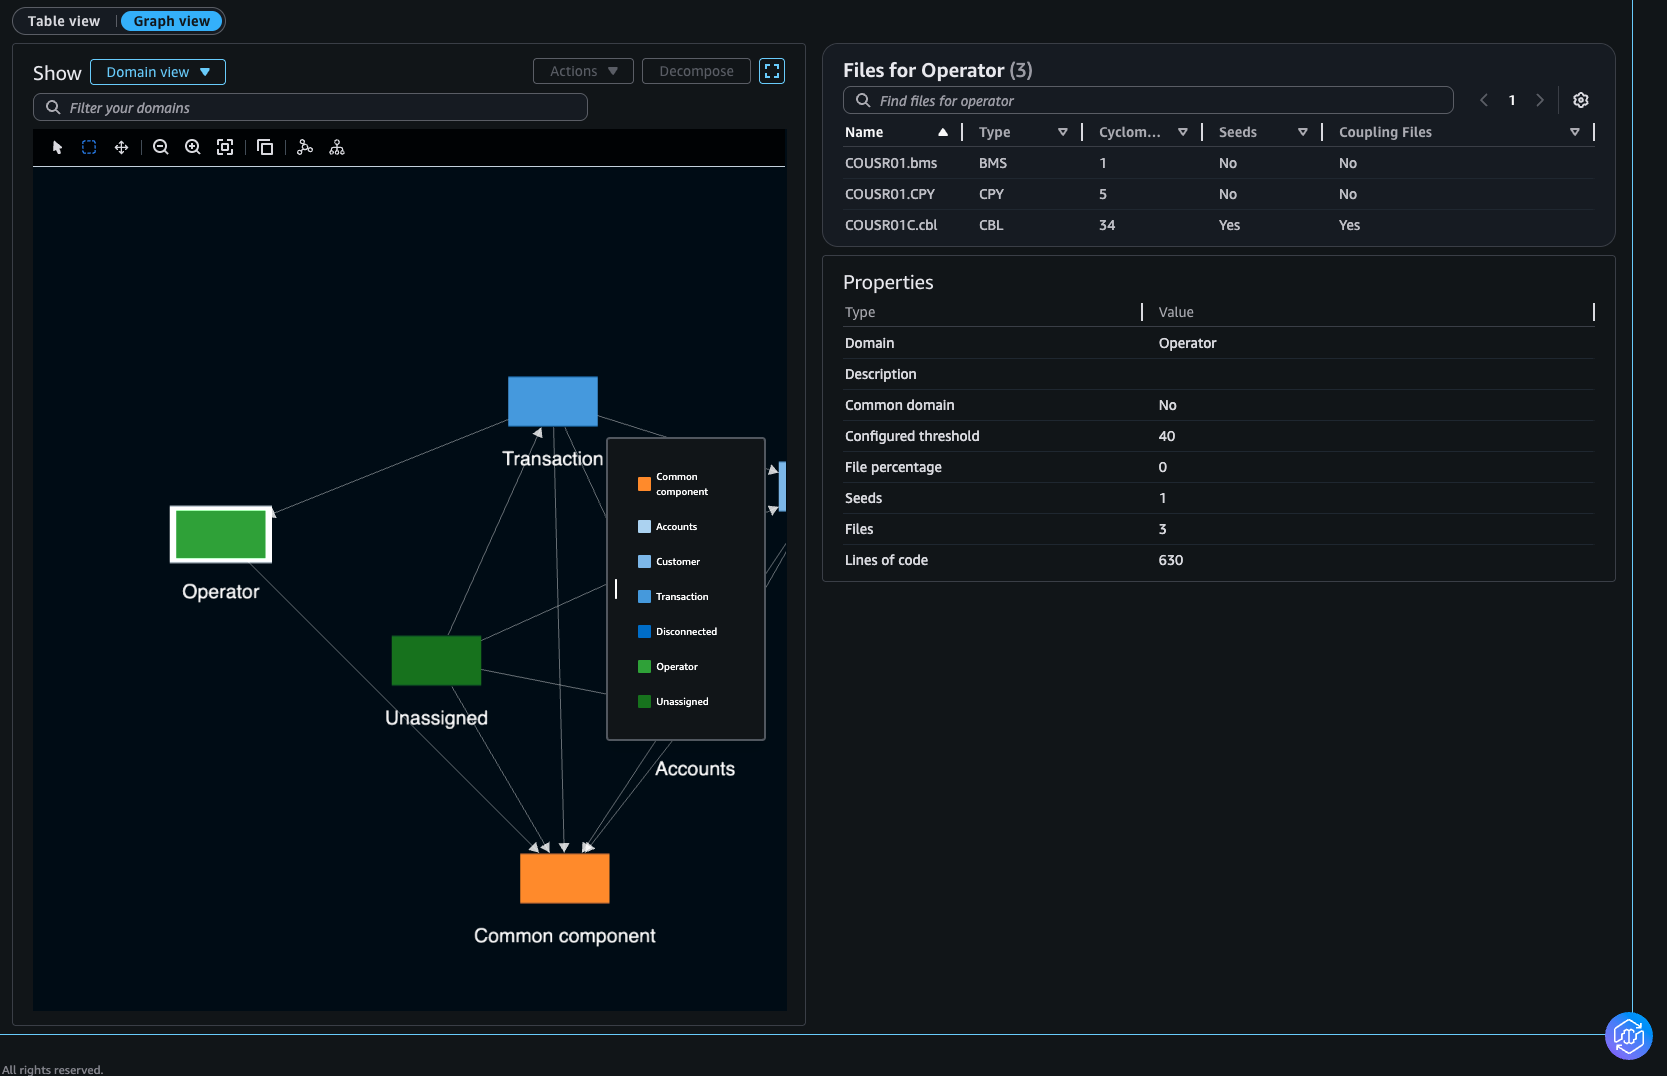Select the COUSR01C.cbl file row
The height and width of the screenshot is (1076, 1667).
(891, 225)
